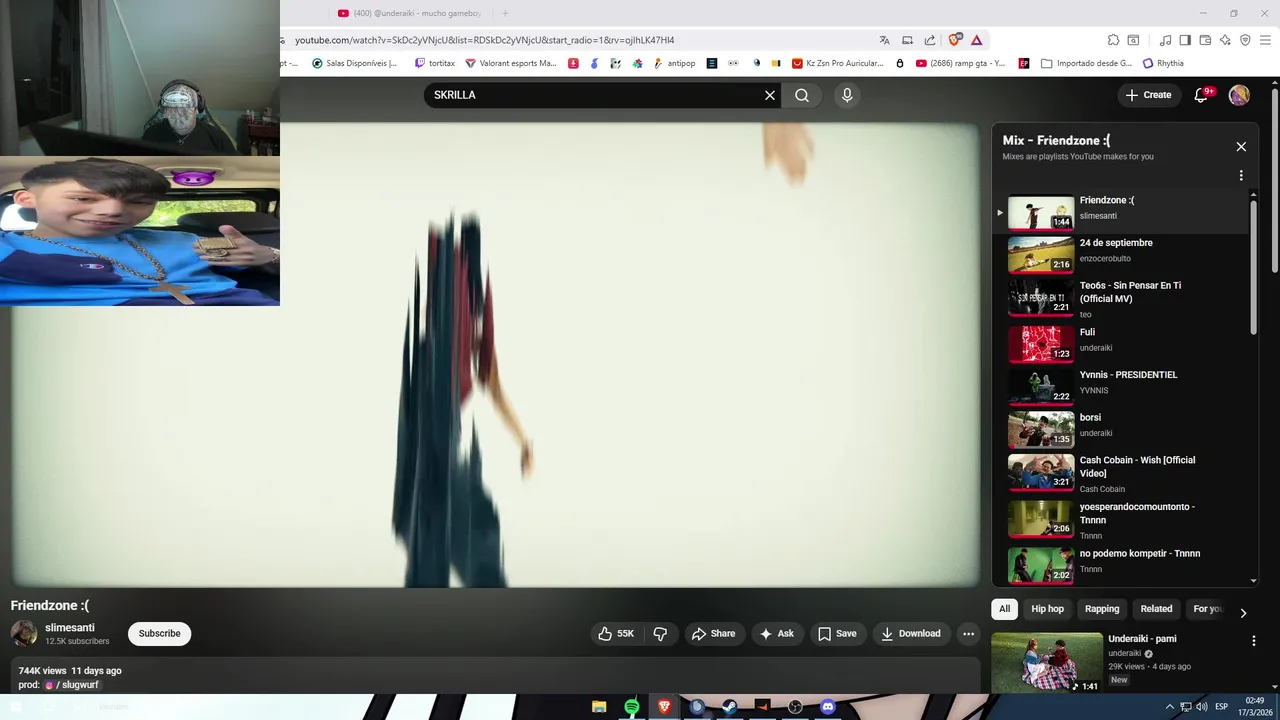Start voice search with microphone icon

(x=847, y=95)
